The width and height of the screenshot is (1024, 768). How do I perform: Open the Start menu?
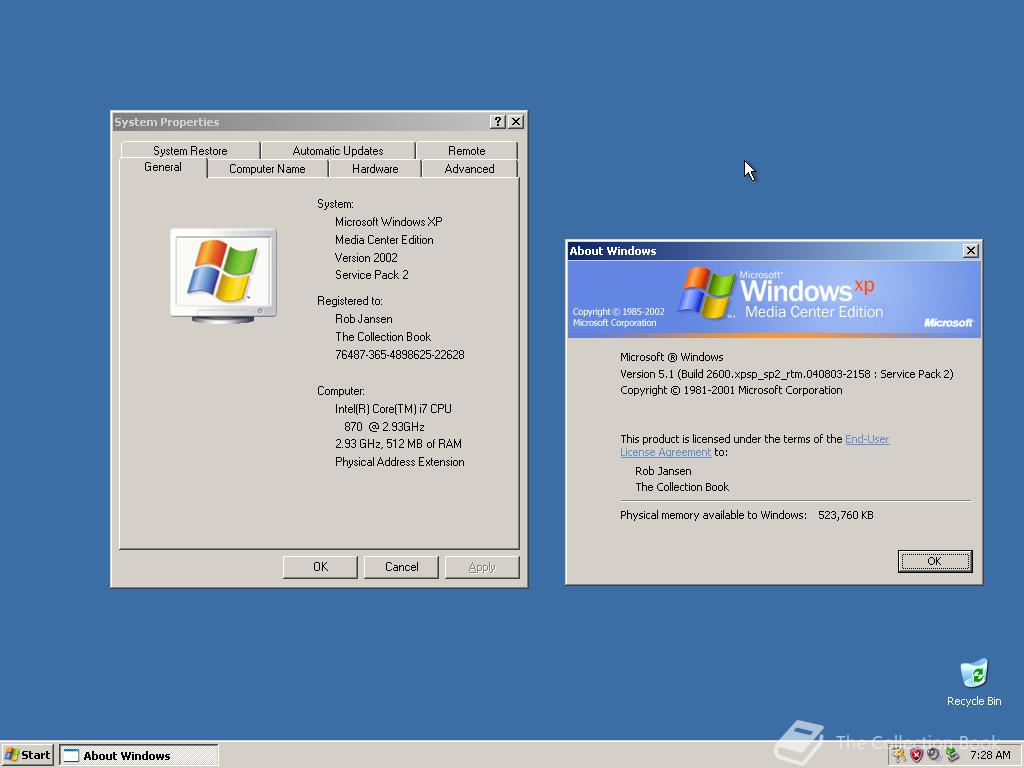(x=27, y=756)
